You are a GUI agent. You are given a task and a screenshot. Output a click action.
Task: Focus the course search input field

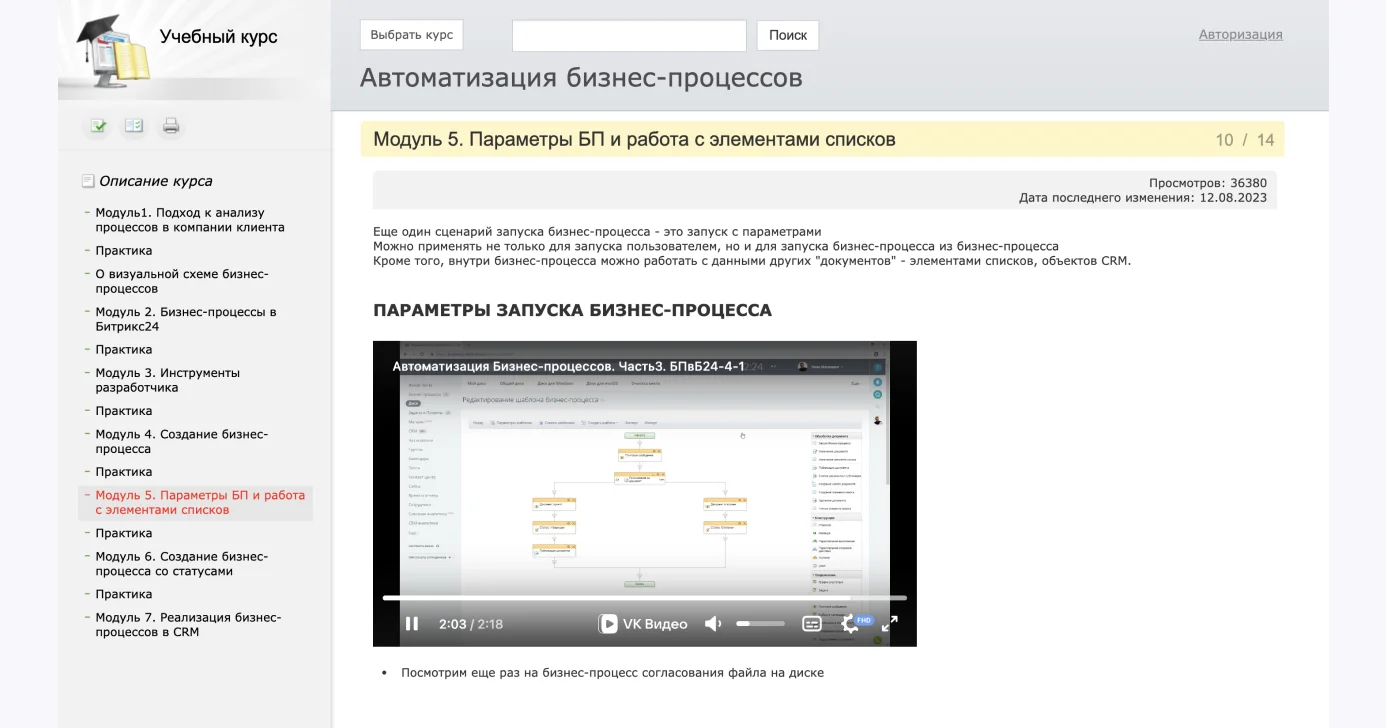pyautogui.click(x=629, y=35)
